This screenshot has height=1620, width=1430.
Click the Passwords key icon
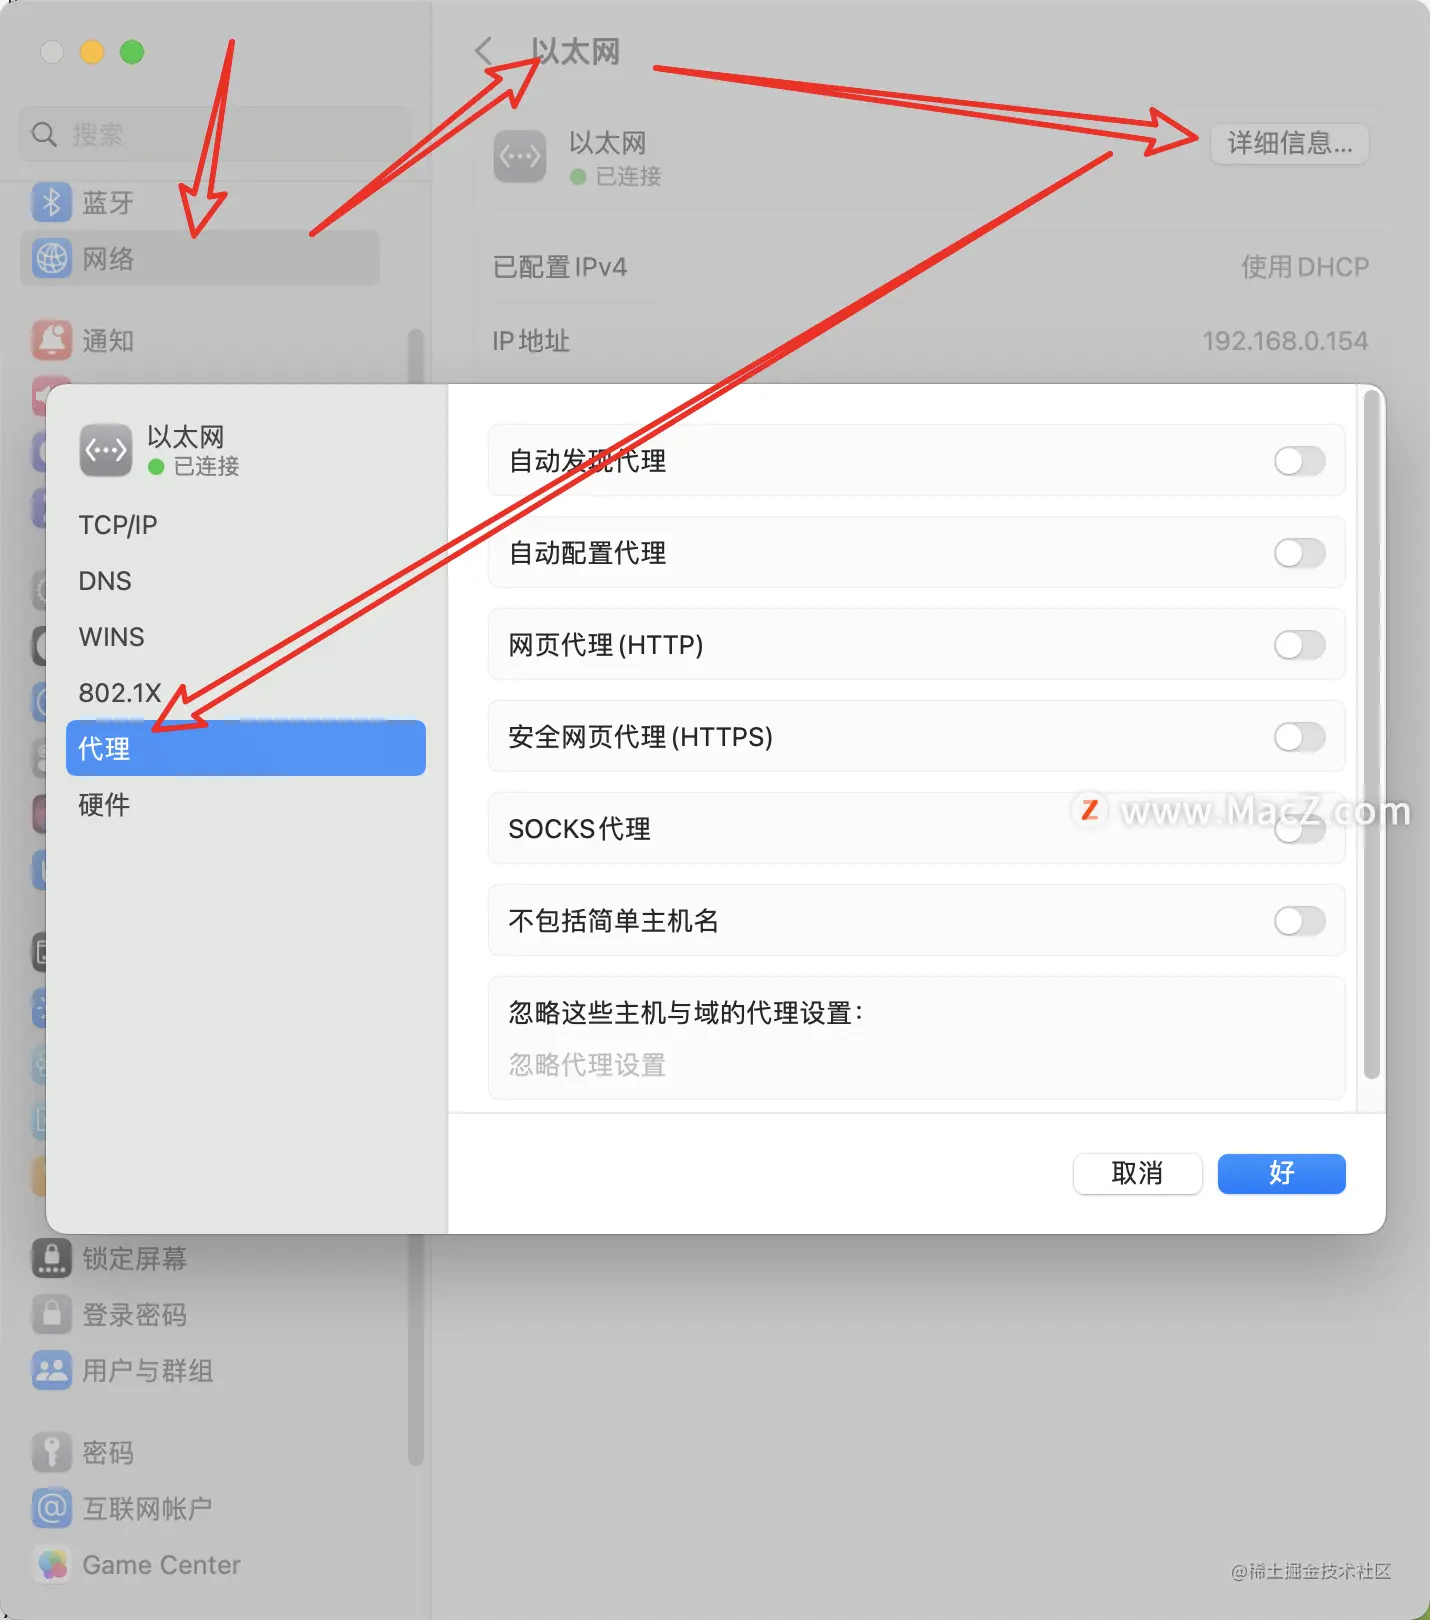52,1452
